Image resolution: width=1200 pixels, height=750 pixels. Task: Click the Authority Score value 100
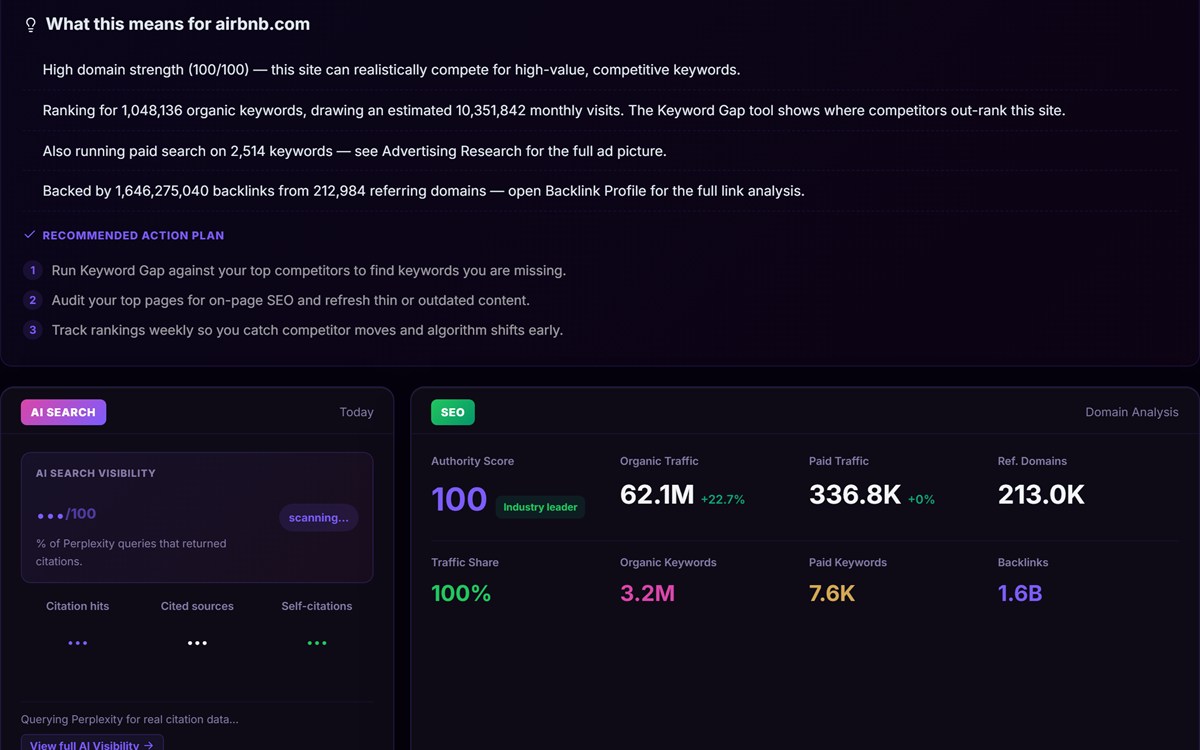459,499
